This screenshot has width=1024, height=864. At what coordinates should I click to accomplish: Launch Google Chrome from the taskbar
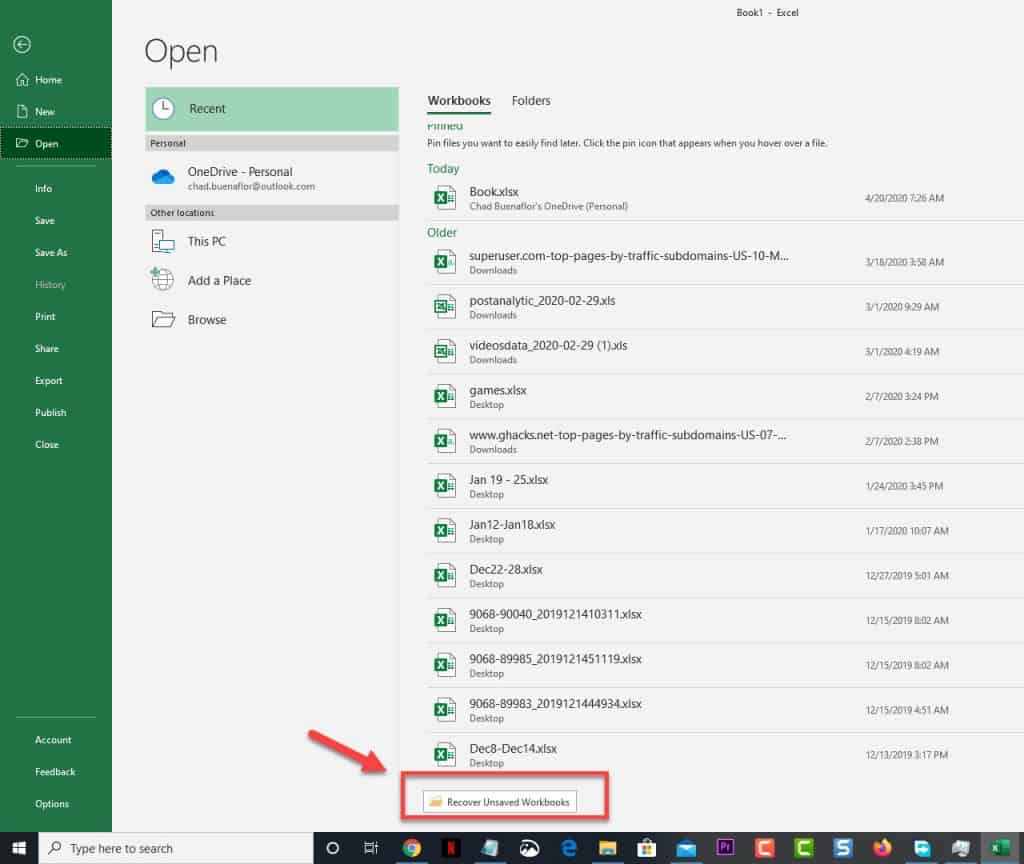click(x=411, y=848)
